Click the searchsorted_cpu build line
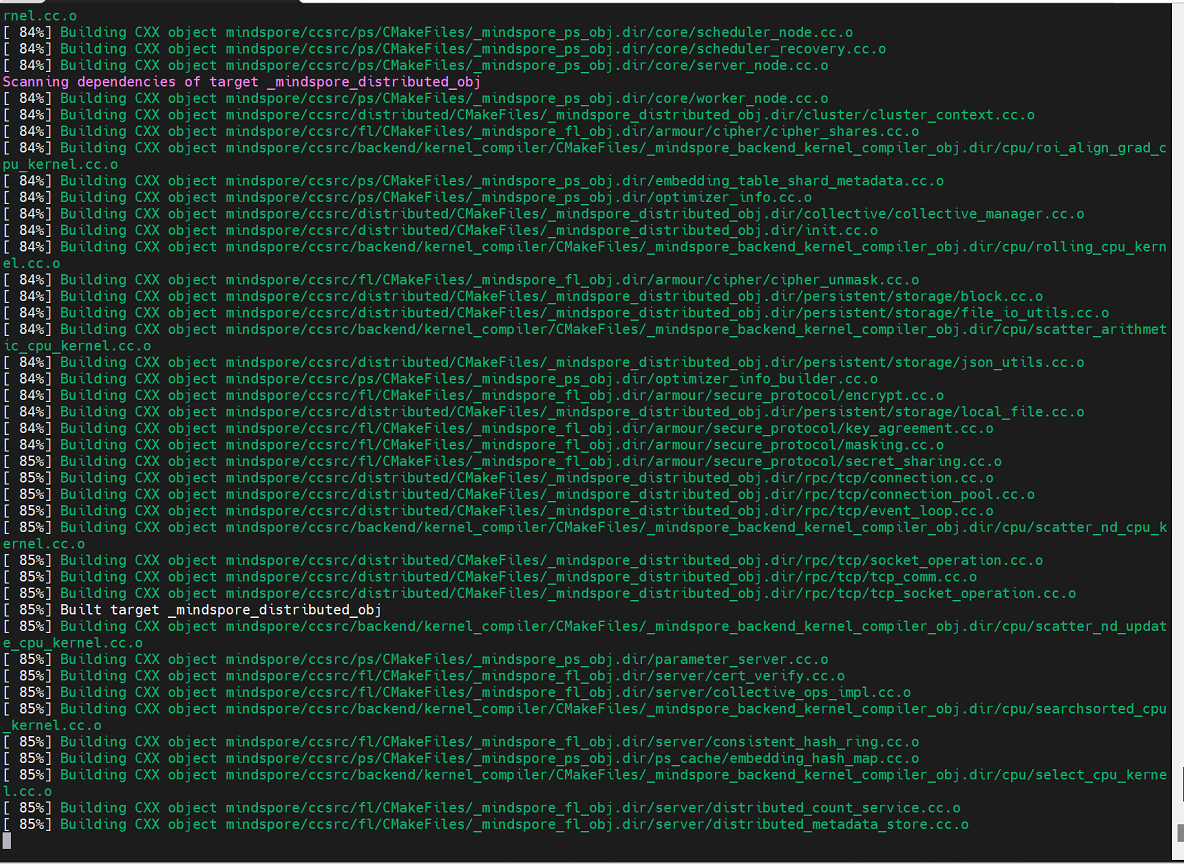The height and width of the screenshot is (866, 1184). [584, 710]
